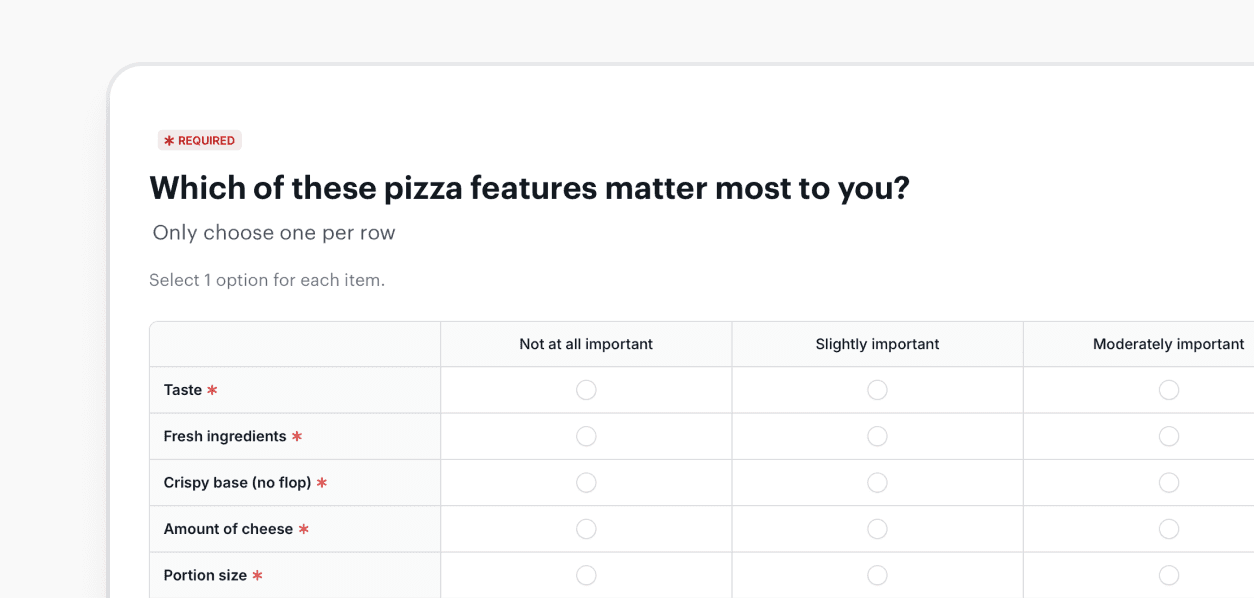Choose 'Slightly important' for Crispy base
Viewport: 1254px width, 598px height.
point(877,483)
